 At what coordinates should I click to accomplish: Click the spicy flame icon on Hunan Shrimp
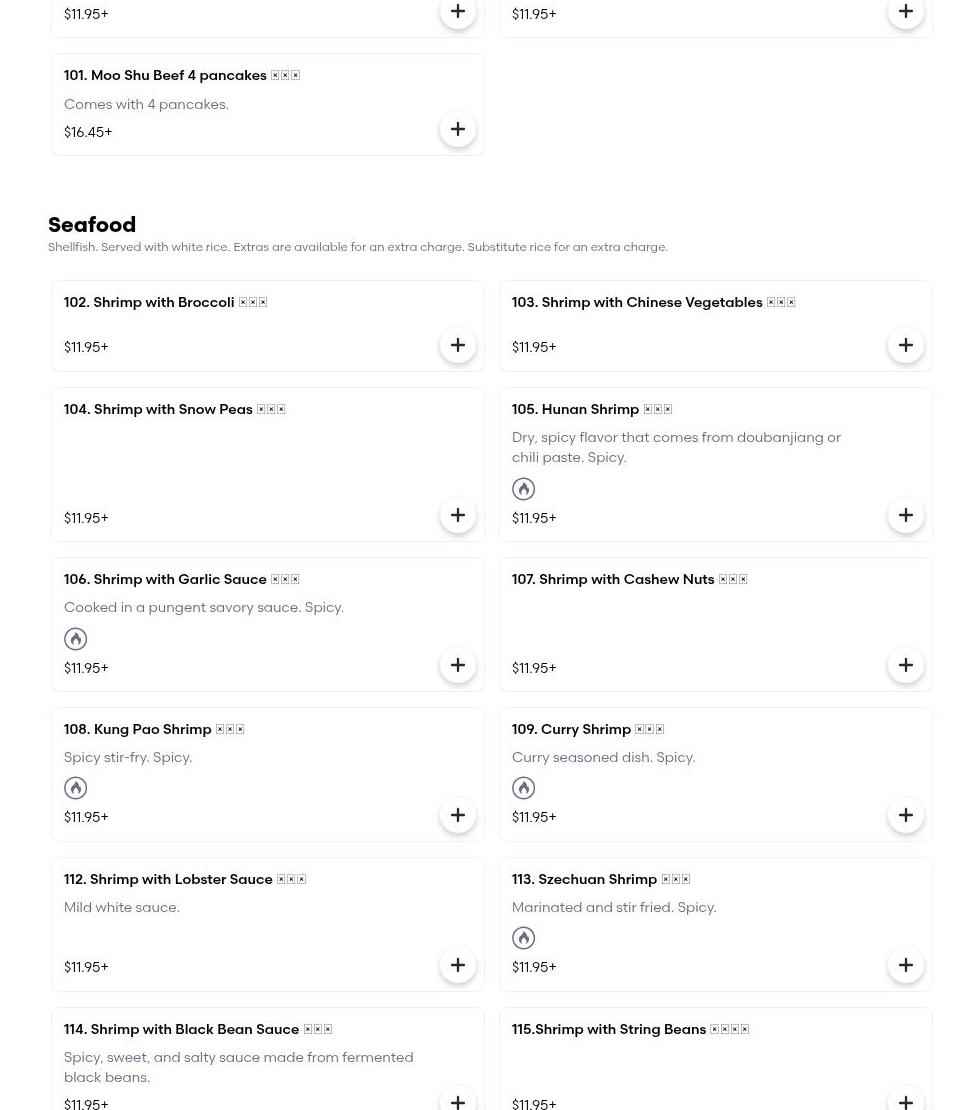(x=524, y=489)
